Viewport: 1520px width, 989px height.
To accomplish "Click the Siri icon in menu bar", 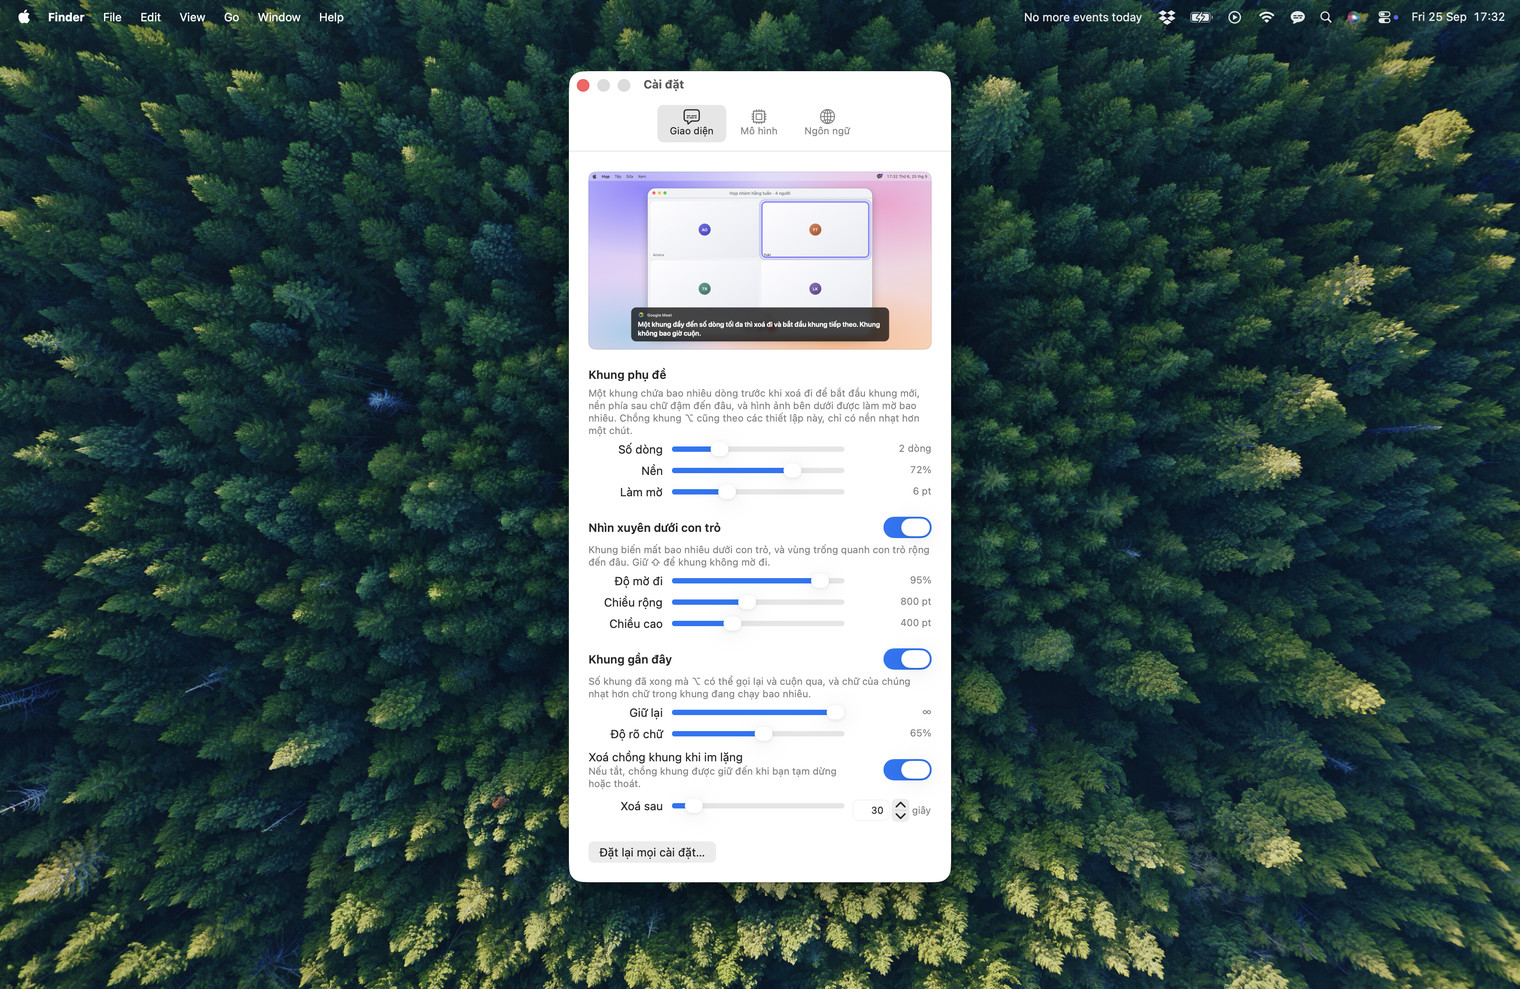I will [x=1354, y=17].
